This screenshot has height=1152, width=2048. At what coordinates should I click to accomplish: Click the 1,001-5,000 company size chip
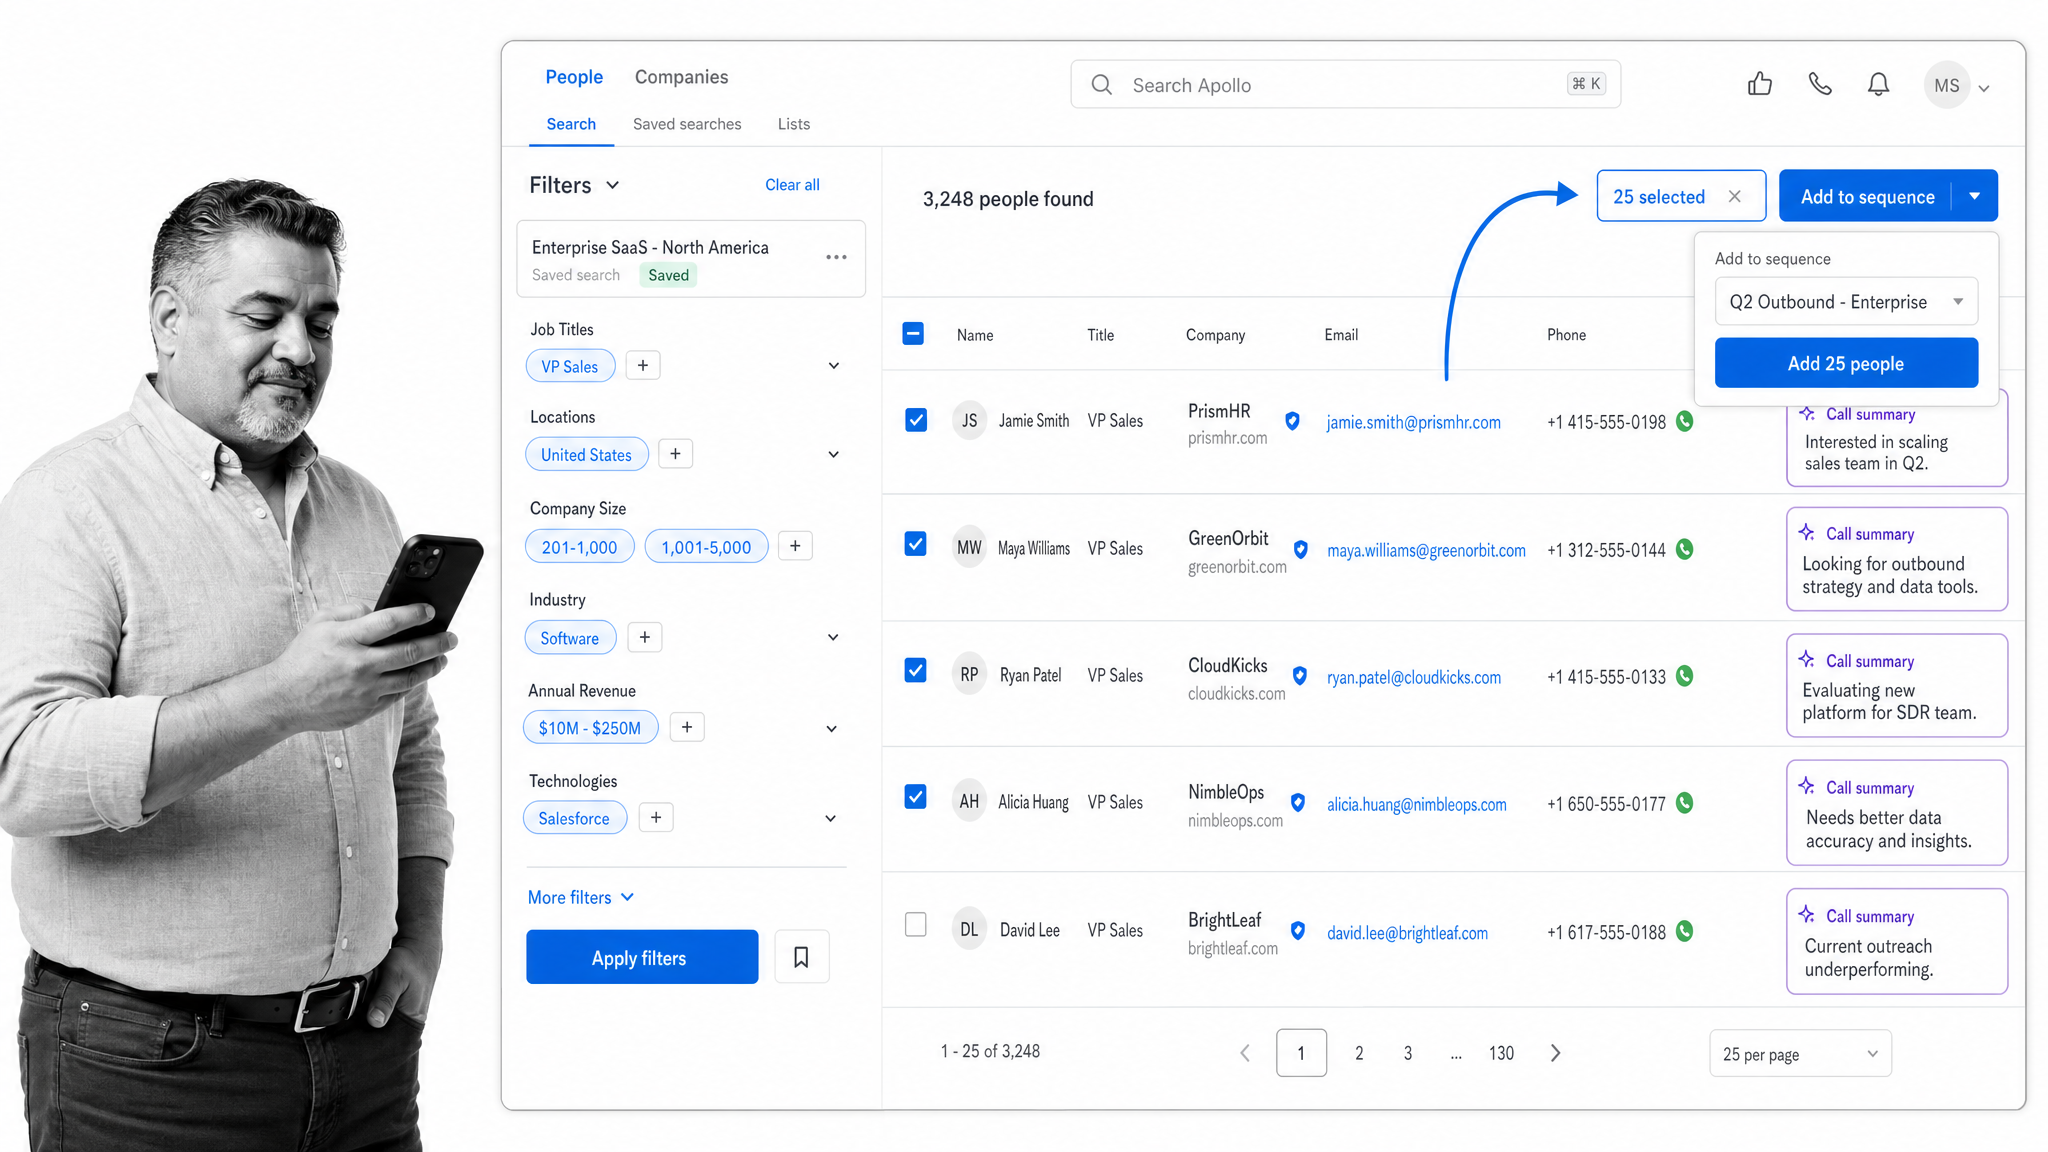click(x=706, y=547)
